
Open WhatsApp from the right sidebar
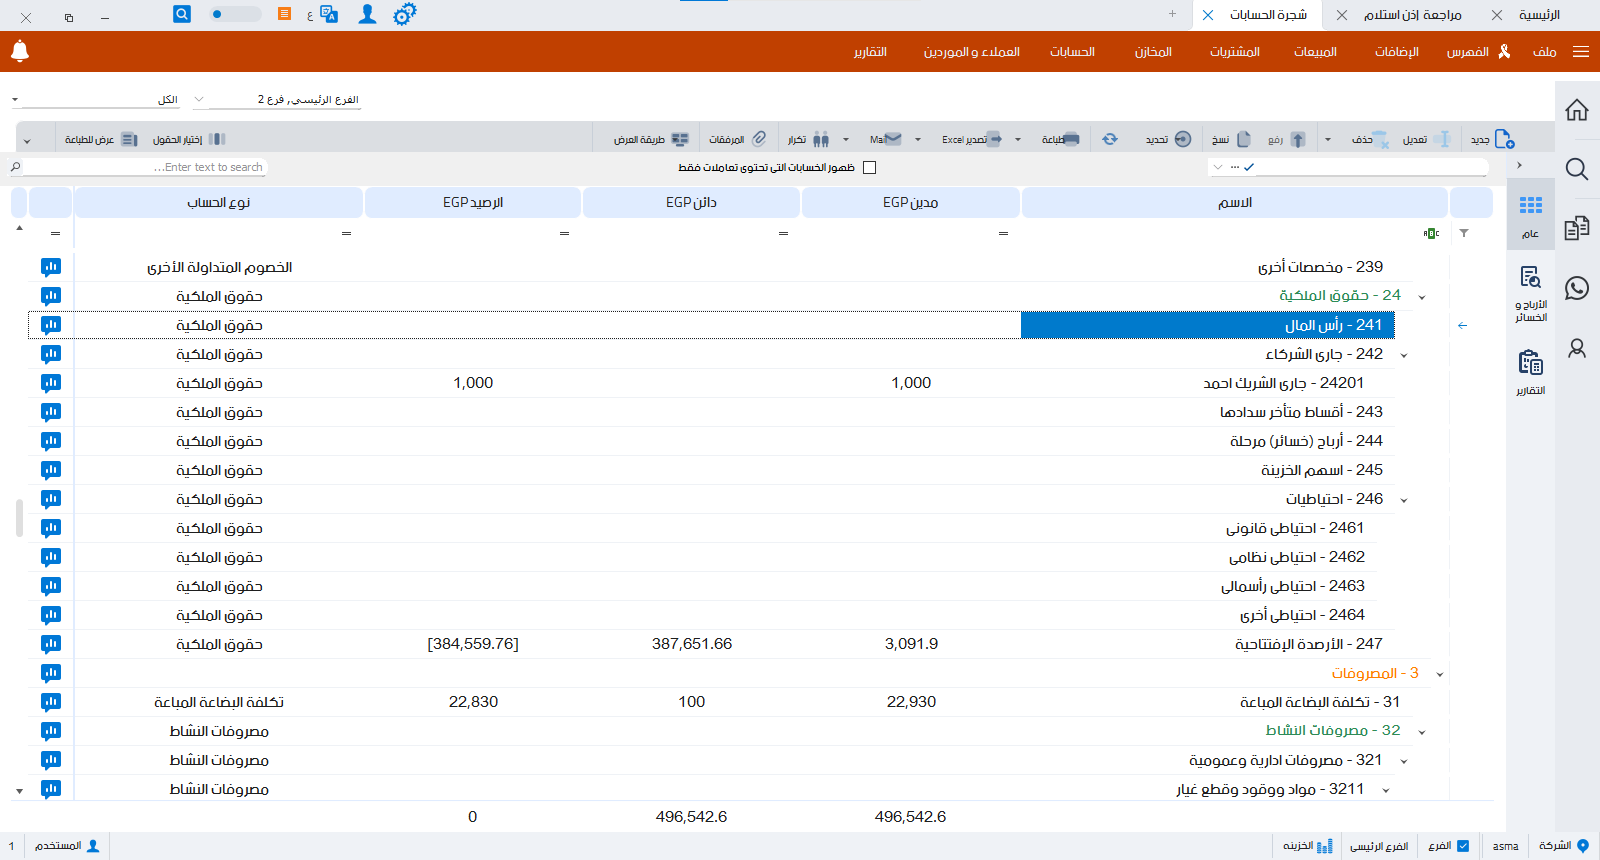tap(1577, 288)
